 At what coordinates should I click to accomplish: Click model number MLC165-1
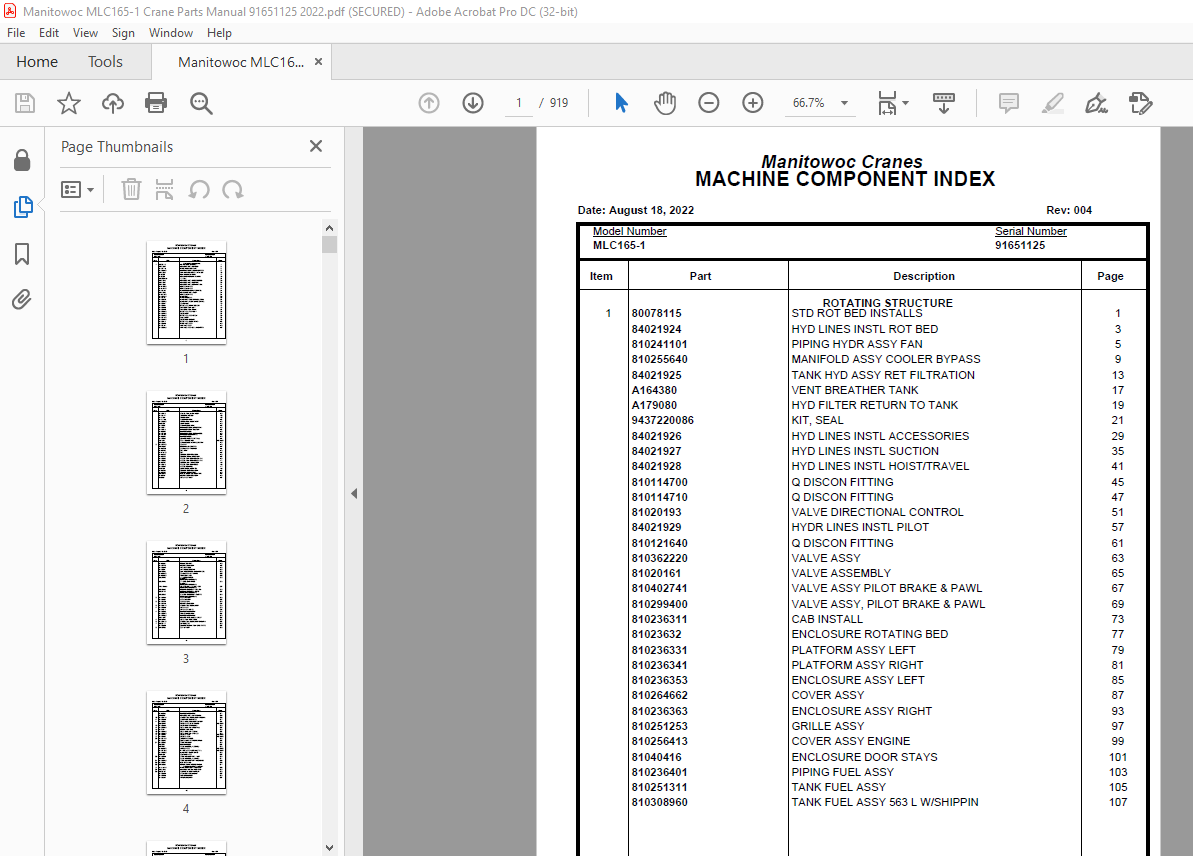[619, 245]
